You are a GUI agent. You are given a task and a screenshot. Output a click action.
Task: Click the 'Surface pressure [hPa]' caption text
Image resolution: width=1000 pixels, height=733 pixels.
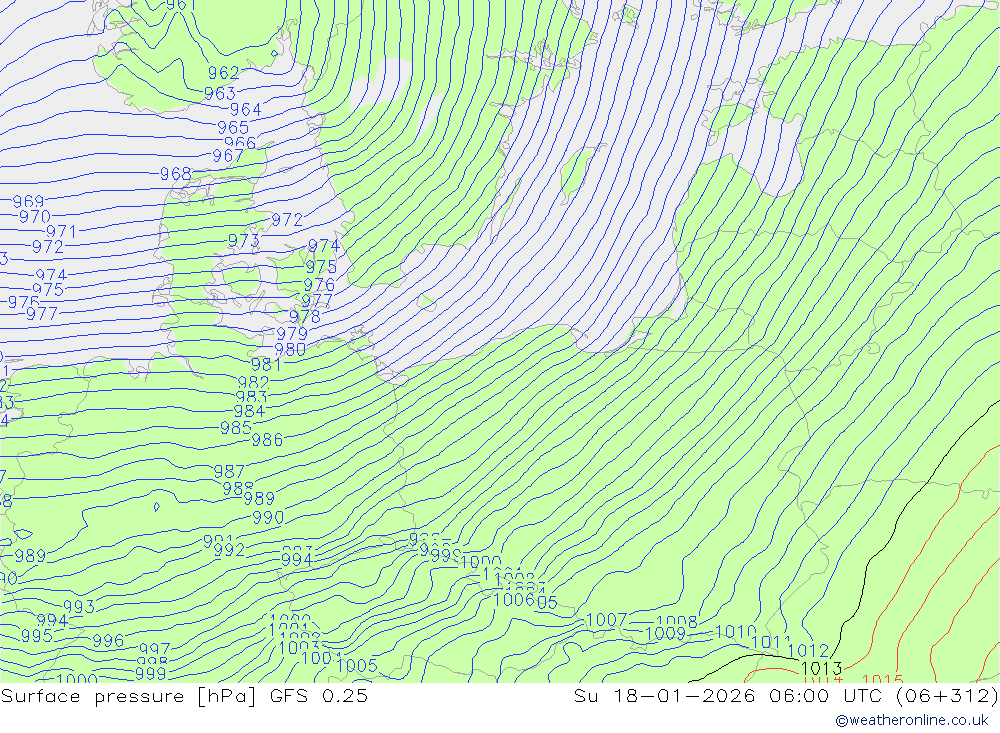129,695
